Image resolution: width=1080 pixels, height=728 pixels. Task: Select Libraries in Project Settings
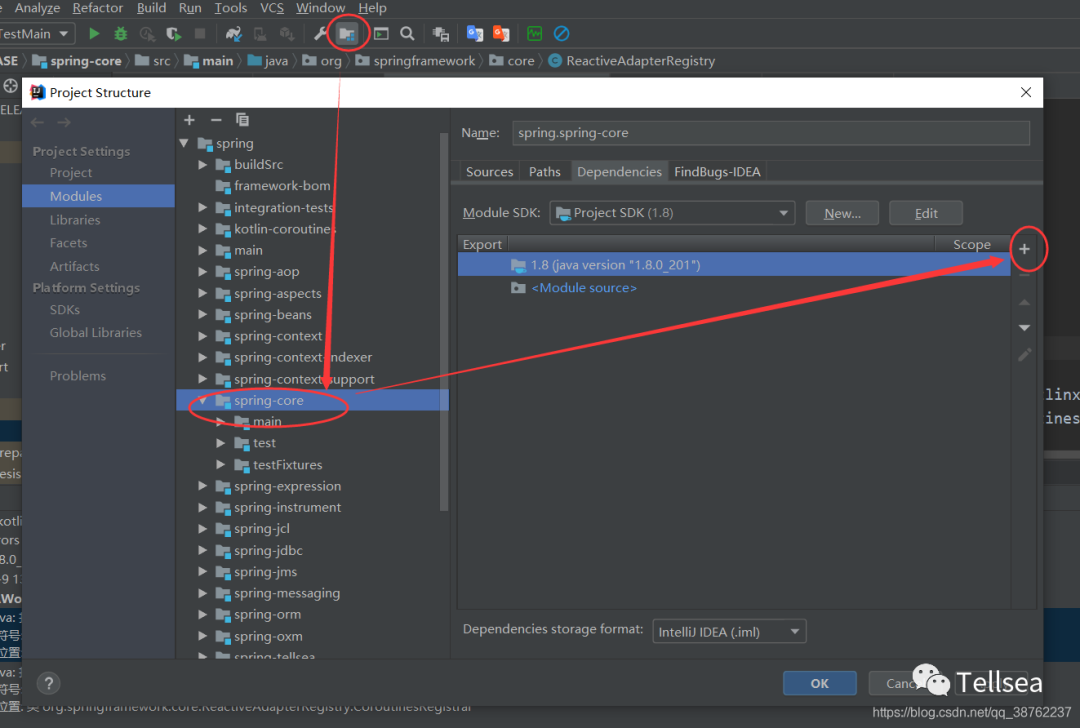pos(75,220)
